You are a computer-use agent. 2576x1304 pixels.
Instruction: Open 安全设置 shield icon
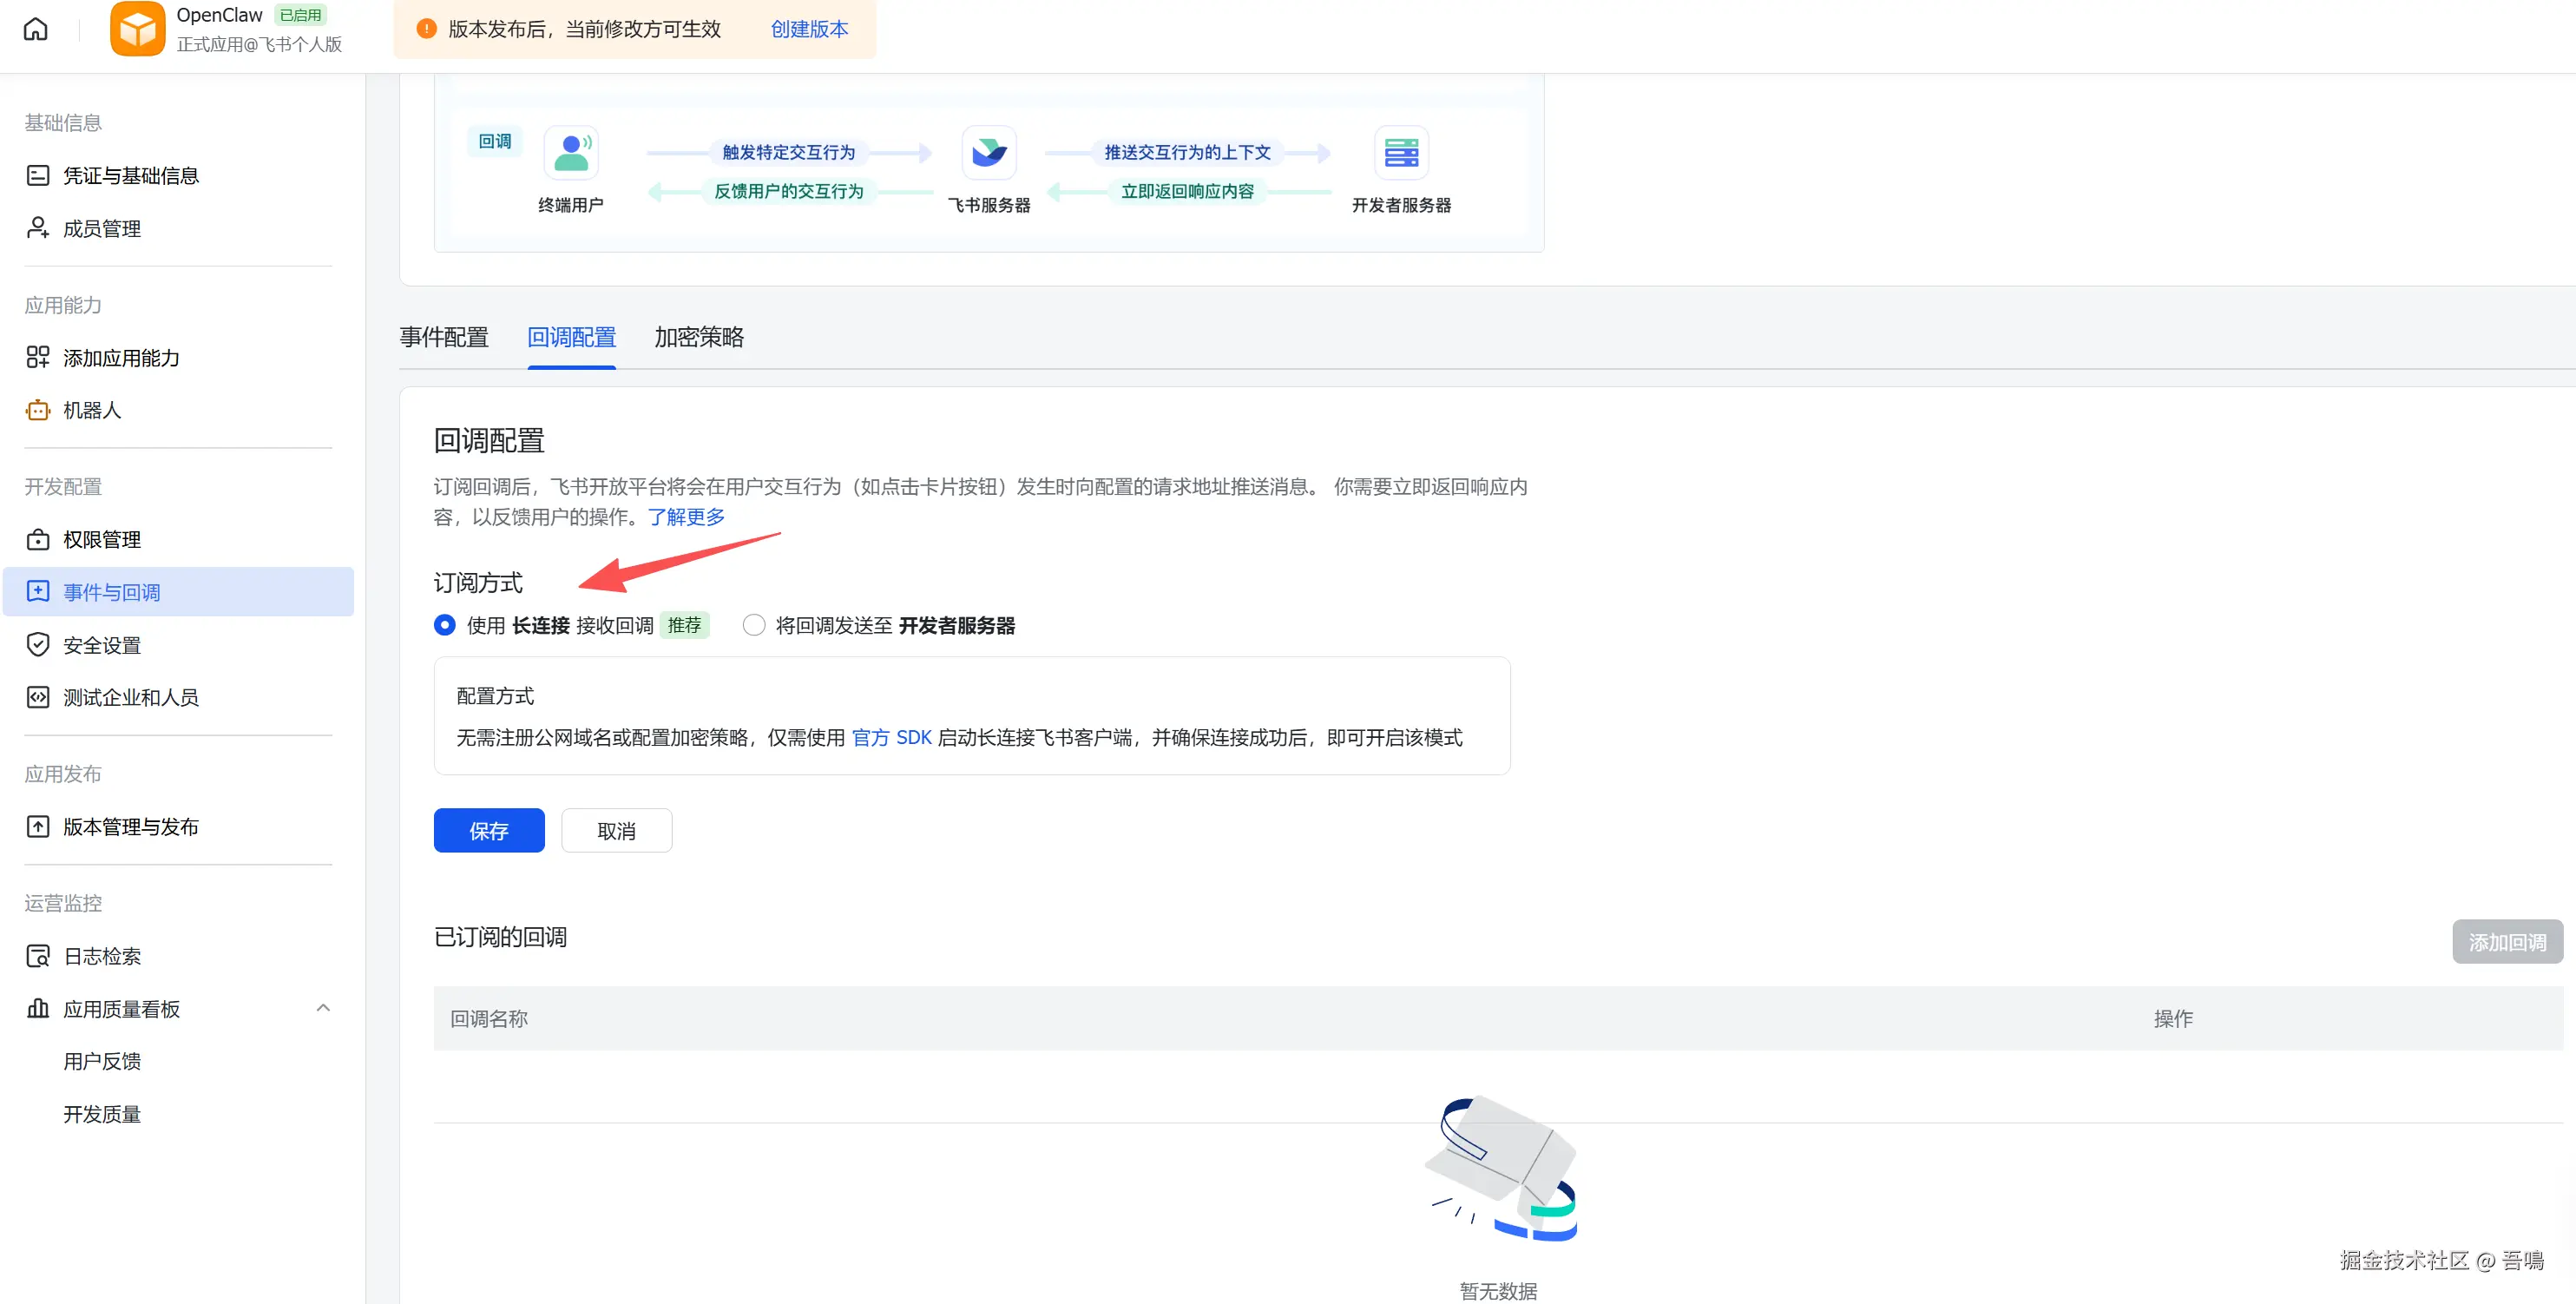click(x=38, y=645)
